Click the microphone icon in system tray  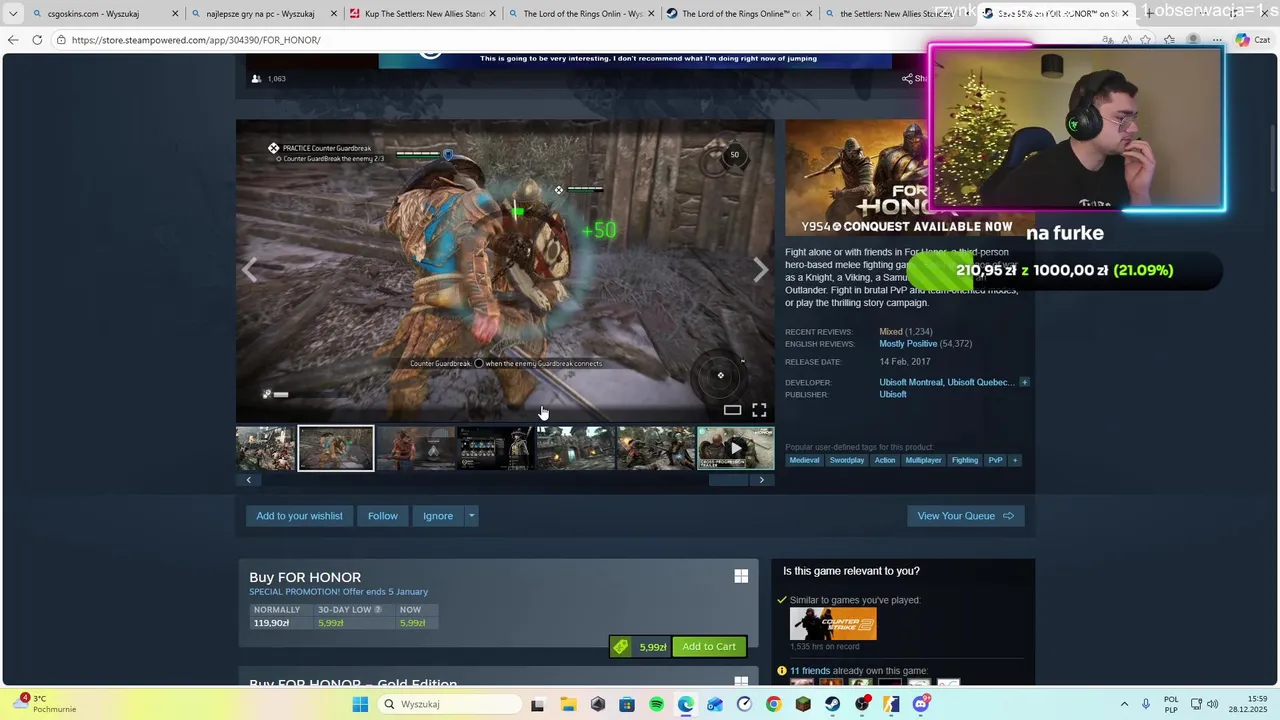click(x=1146, y=704)
